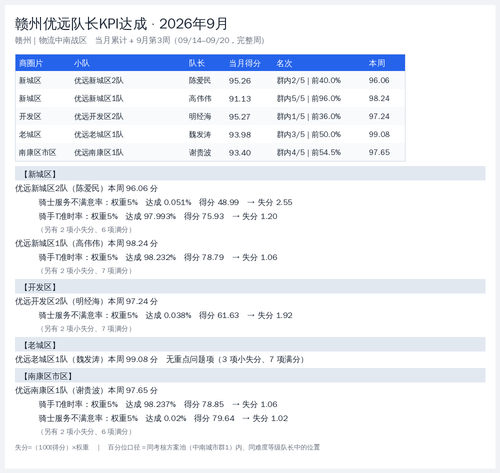Click rank cell 群内4/5 | 前54.5%
500x473 pixels.
point(309,152)
